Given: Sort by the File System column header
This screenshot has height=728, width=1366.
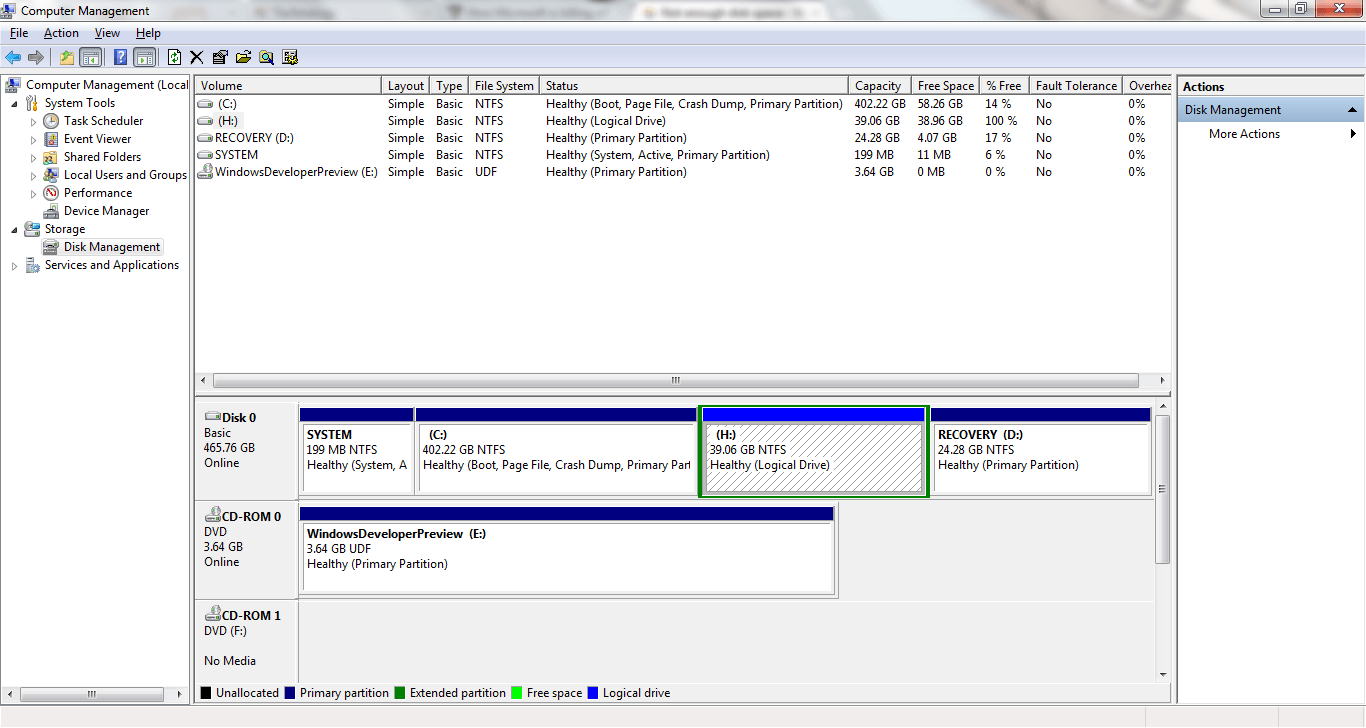Looking at the screenshot, I should [x=505, y=86].
